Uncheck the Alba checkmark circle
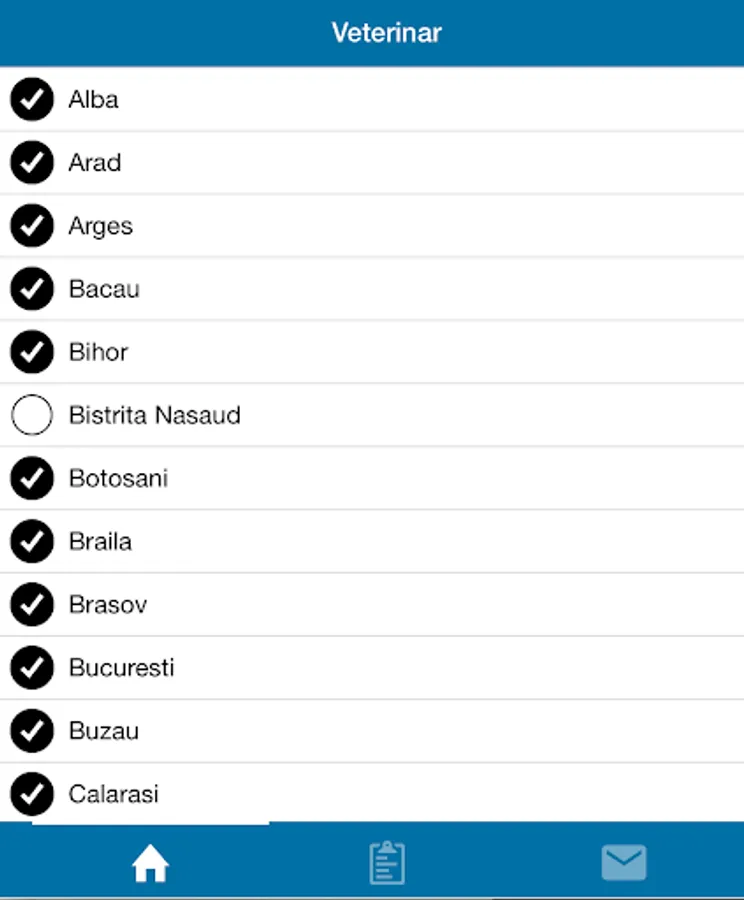This screenshot has width=744, height=900. pos(32,99)
